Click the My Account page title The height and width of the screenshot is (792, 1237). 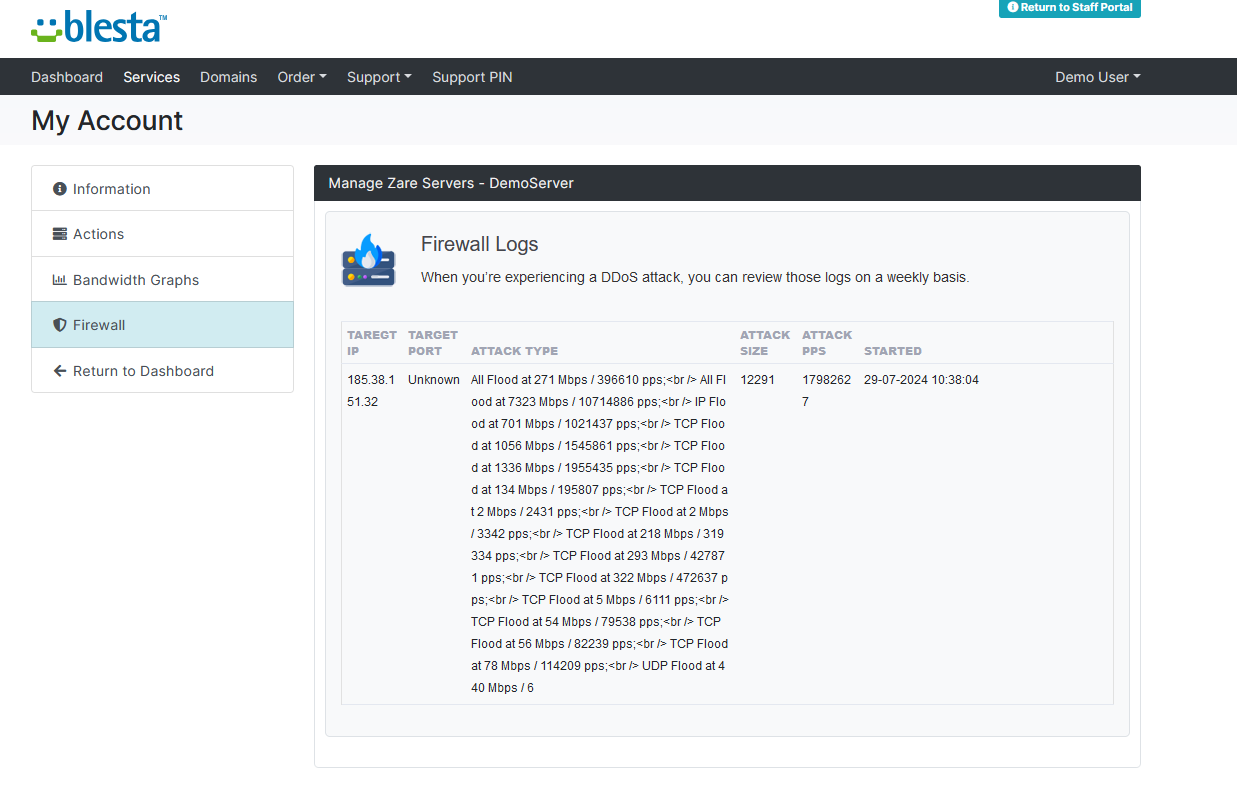pos(107,121)
